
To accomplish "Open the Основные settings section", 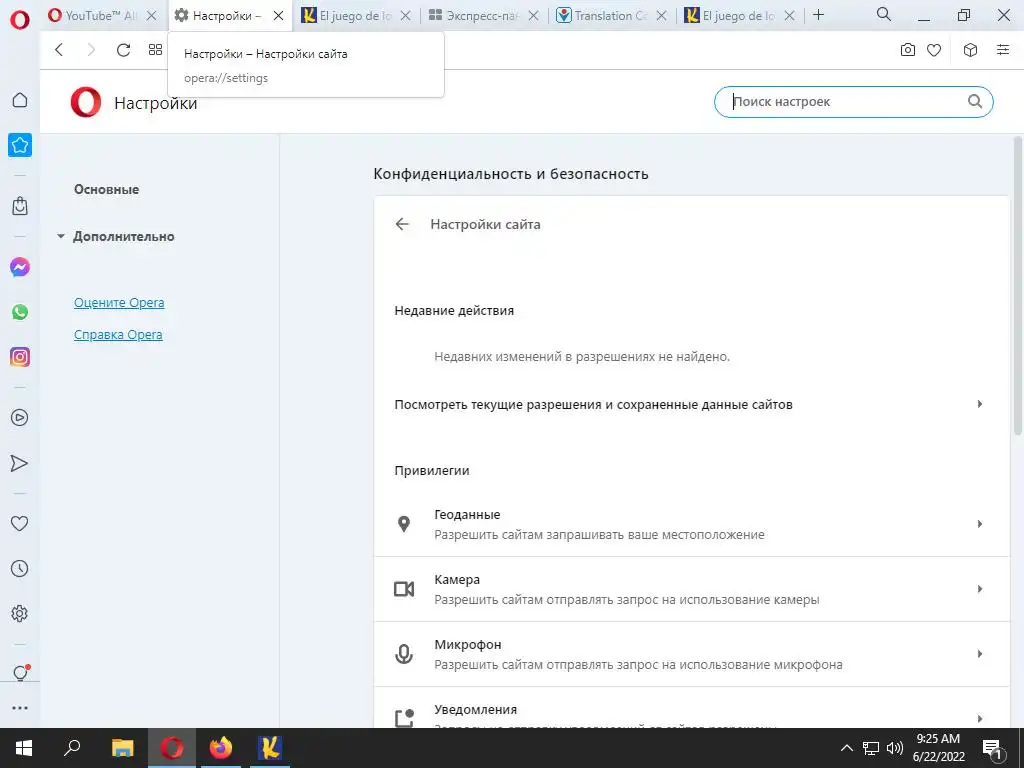I will pos(106,189).
